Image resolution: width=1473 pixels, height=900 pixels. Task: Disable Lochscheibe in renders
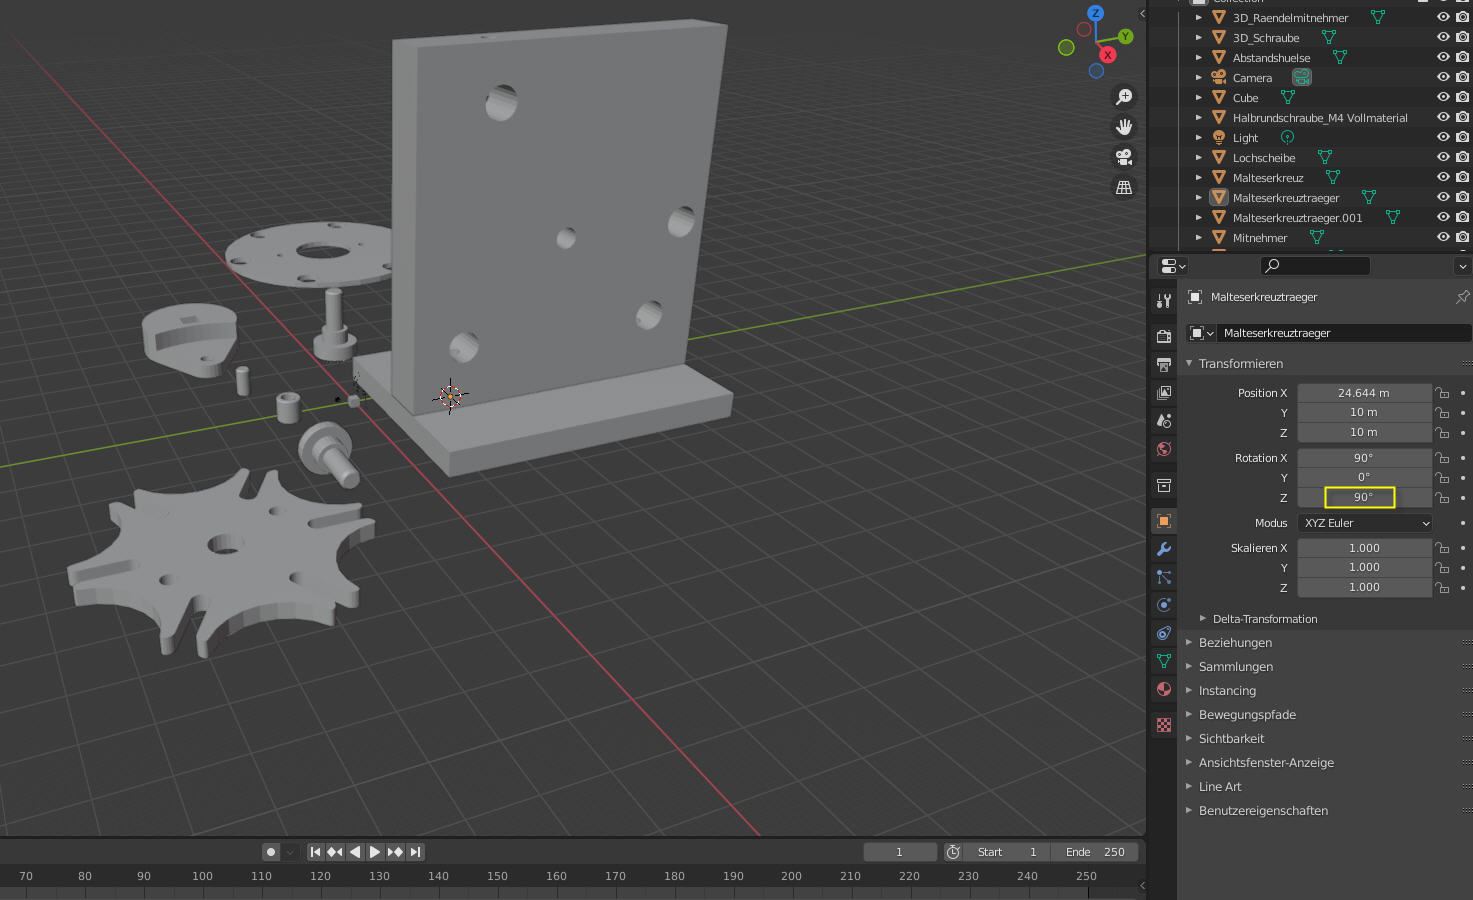click(1462, 157)
